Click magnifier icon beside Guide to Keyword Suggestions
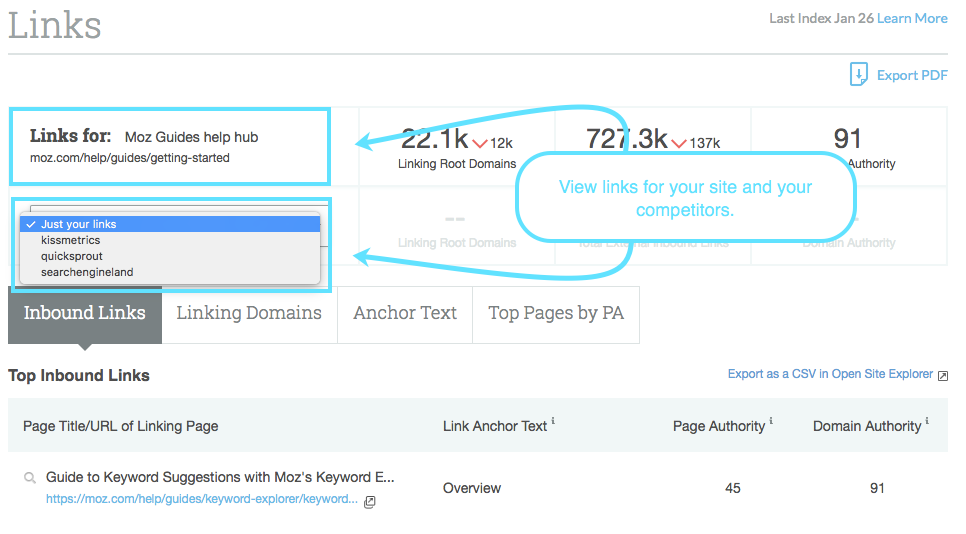This screenshot has width=966, height=534. tap(30, 478)
